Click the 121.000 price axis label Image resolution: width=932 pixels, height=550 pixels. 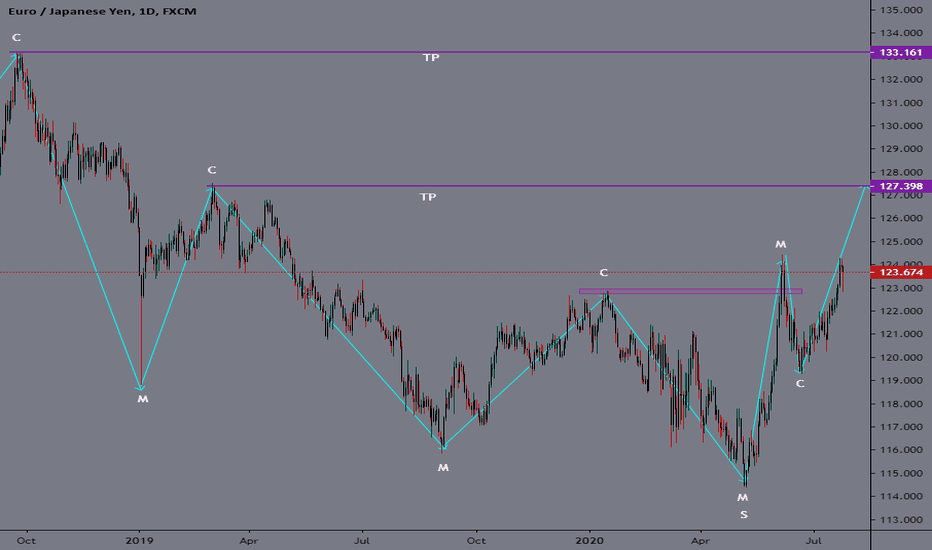click(901, 334)
